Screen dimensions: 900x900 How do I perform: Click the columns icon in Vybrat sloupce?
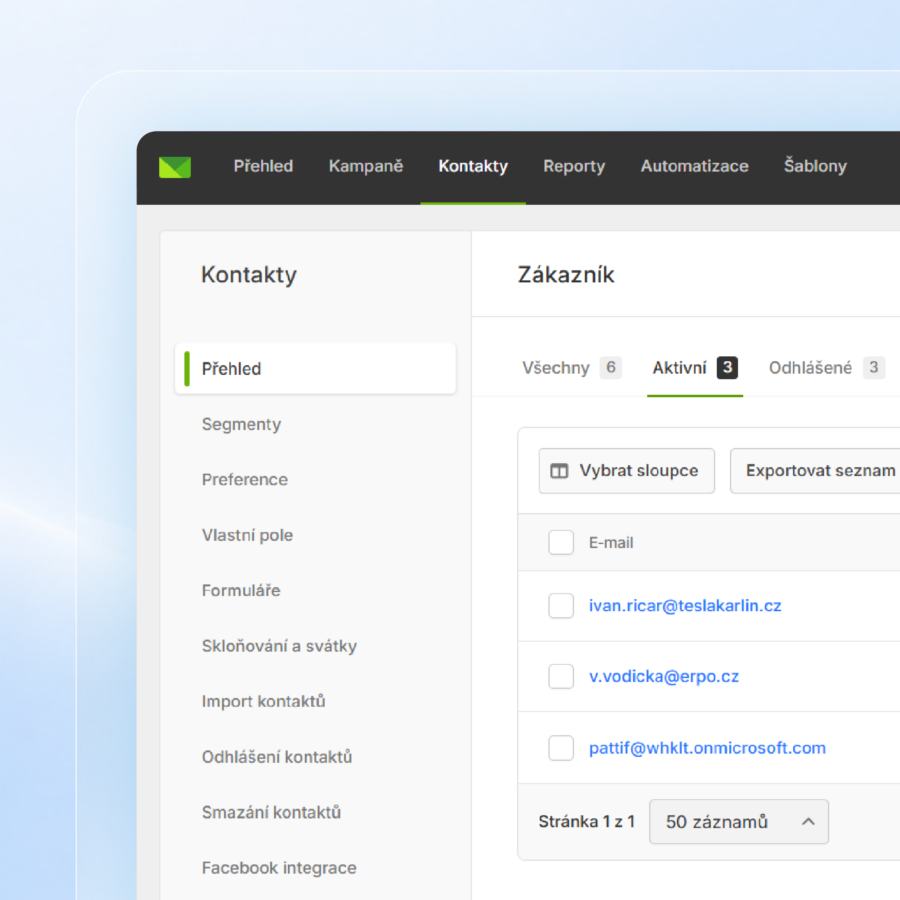(x=559, y=471)
